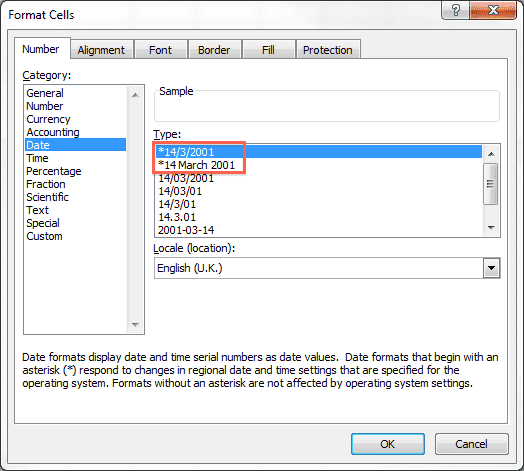Choose the Accounting category

click(76, 132)
